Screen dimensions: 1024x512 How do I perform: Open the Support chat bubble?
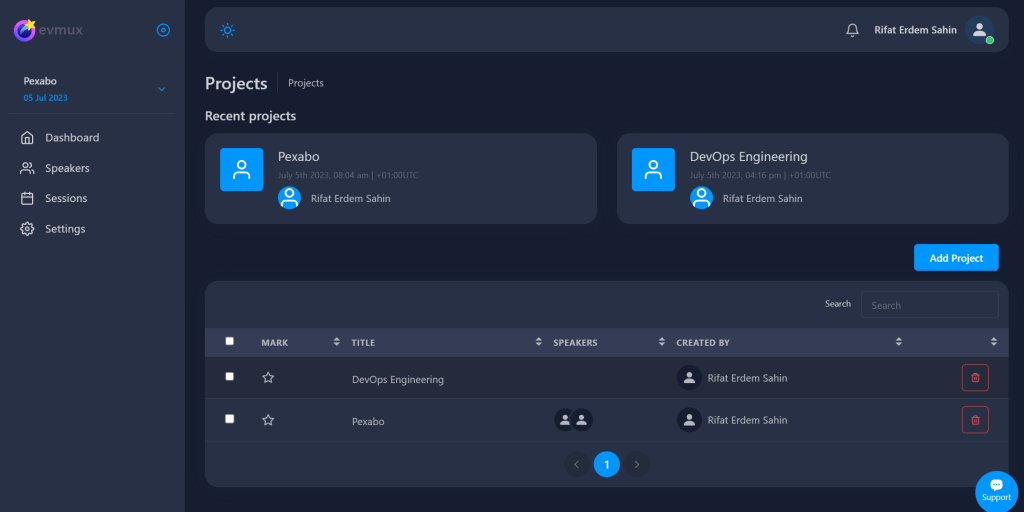(997, 491)
